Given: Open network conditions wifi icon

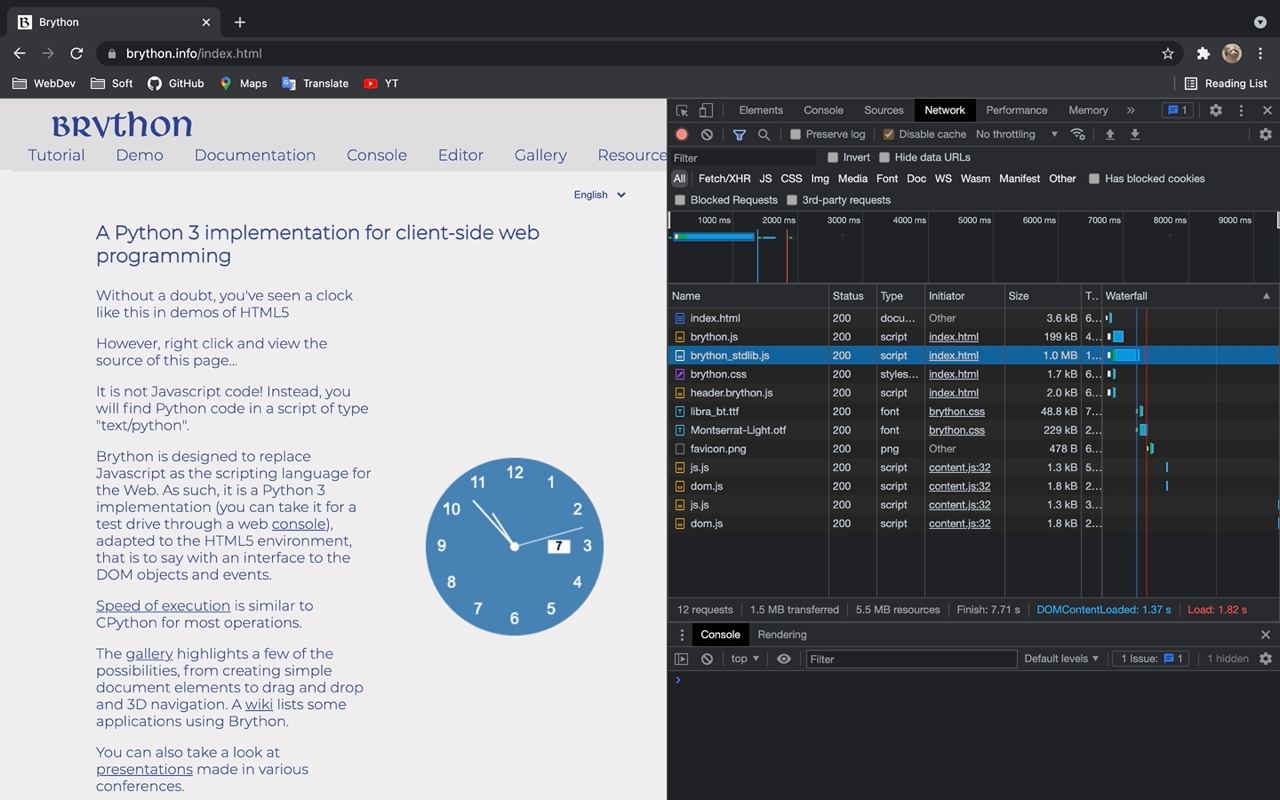Looking at the screenshot, I should (1078, 134).
